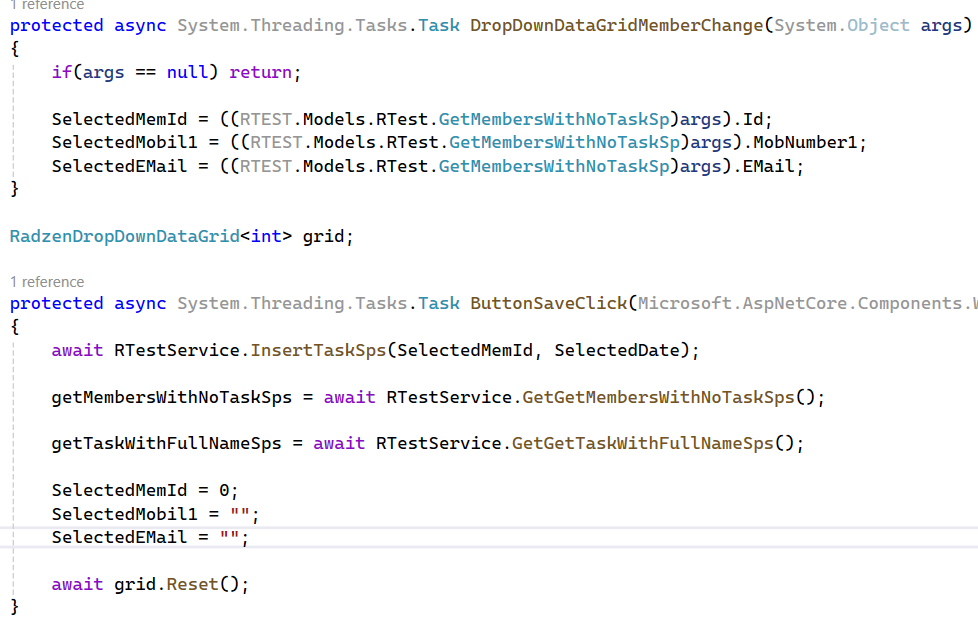Click the Reset method on grid
The width and height of the screenshot is (978, 632).
[x=192, y=585]
